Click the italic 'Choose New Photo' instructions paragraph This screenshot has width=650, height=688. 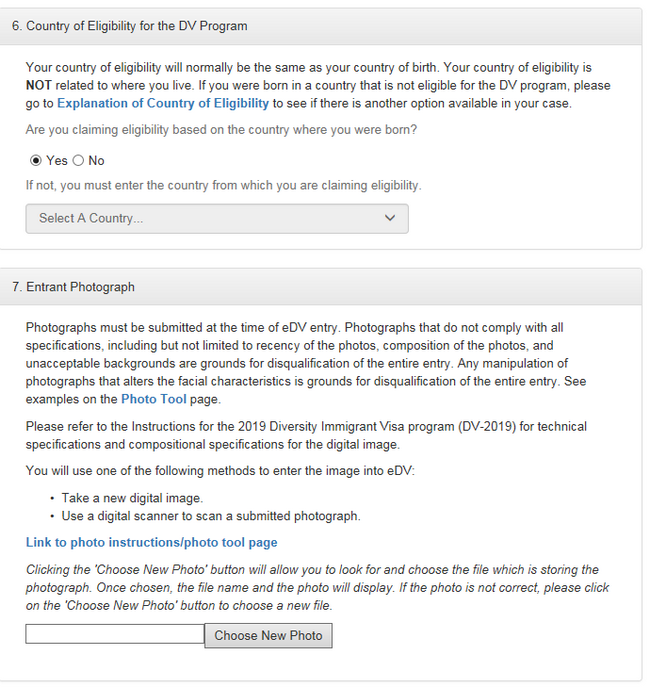(x=317, y=587)
